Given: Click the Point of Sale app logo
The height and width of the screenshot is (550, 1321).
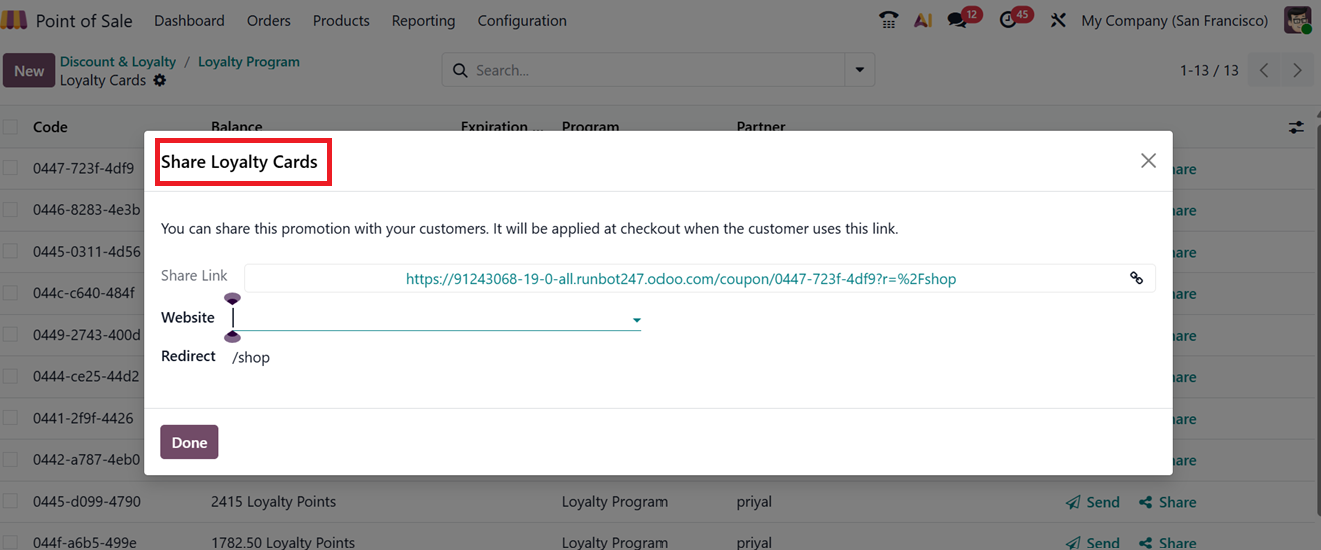Looking at the screenshot, I should pos(14,20).
